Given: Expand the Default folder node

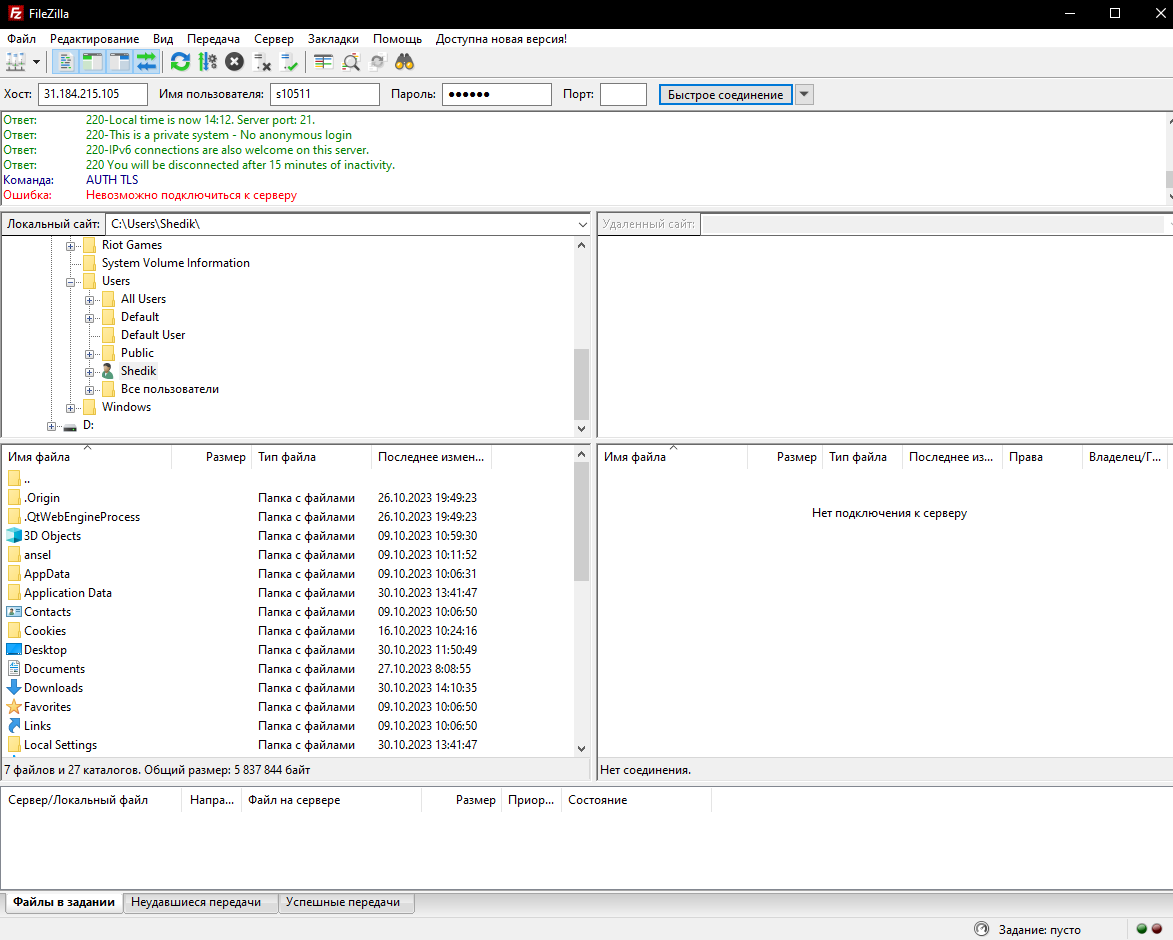Looking at the screenshot, I should [89, 318].
